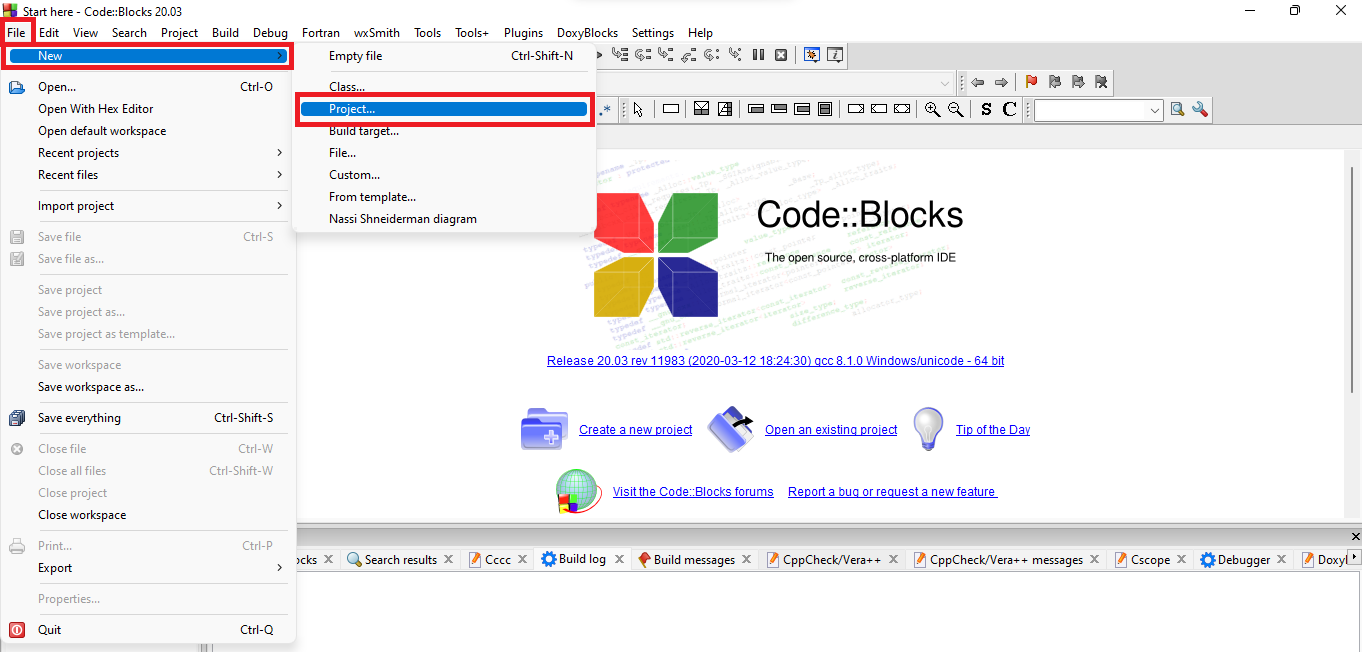Screen dimensions: 1362x652
Task: Choose Empty file from New submenu
Action: (355, 56)
